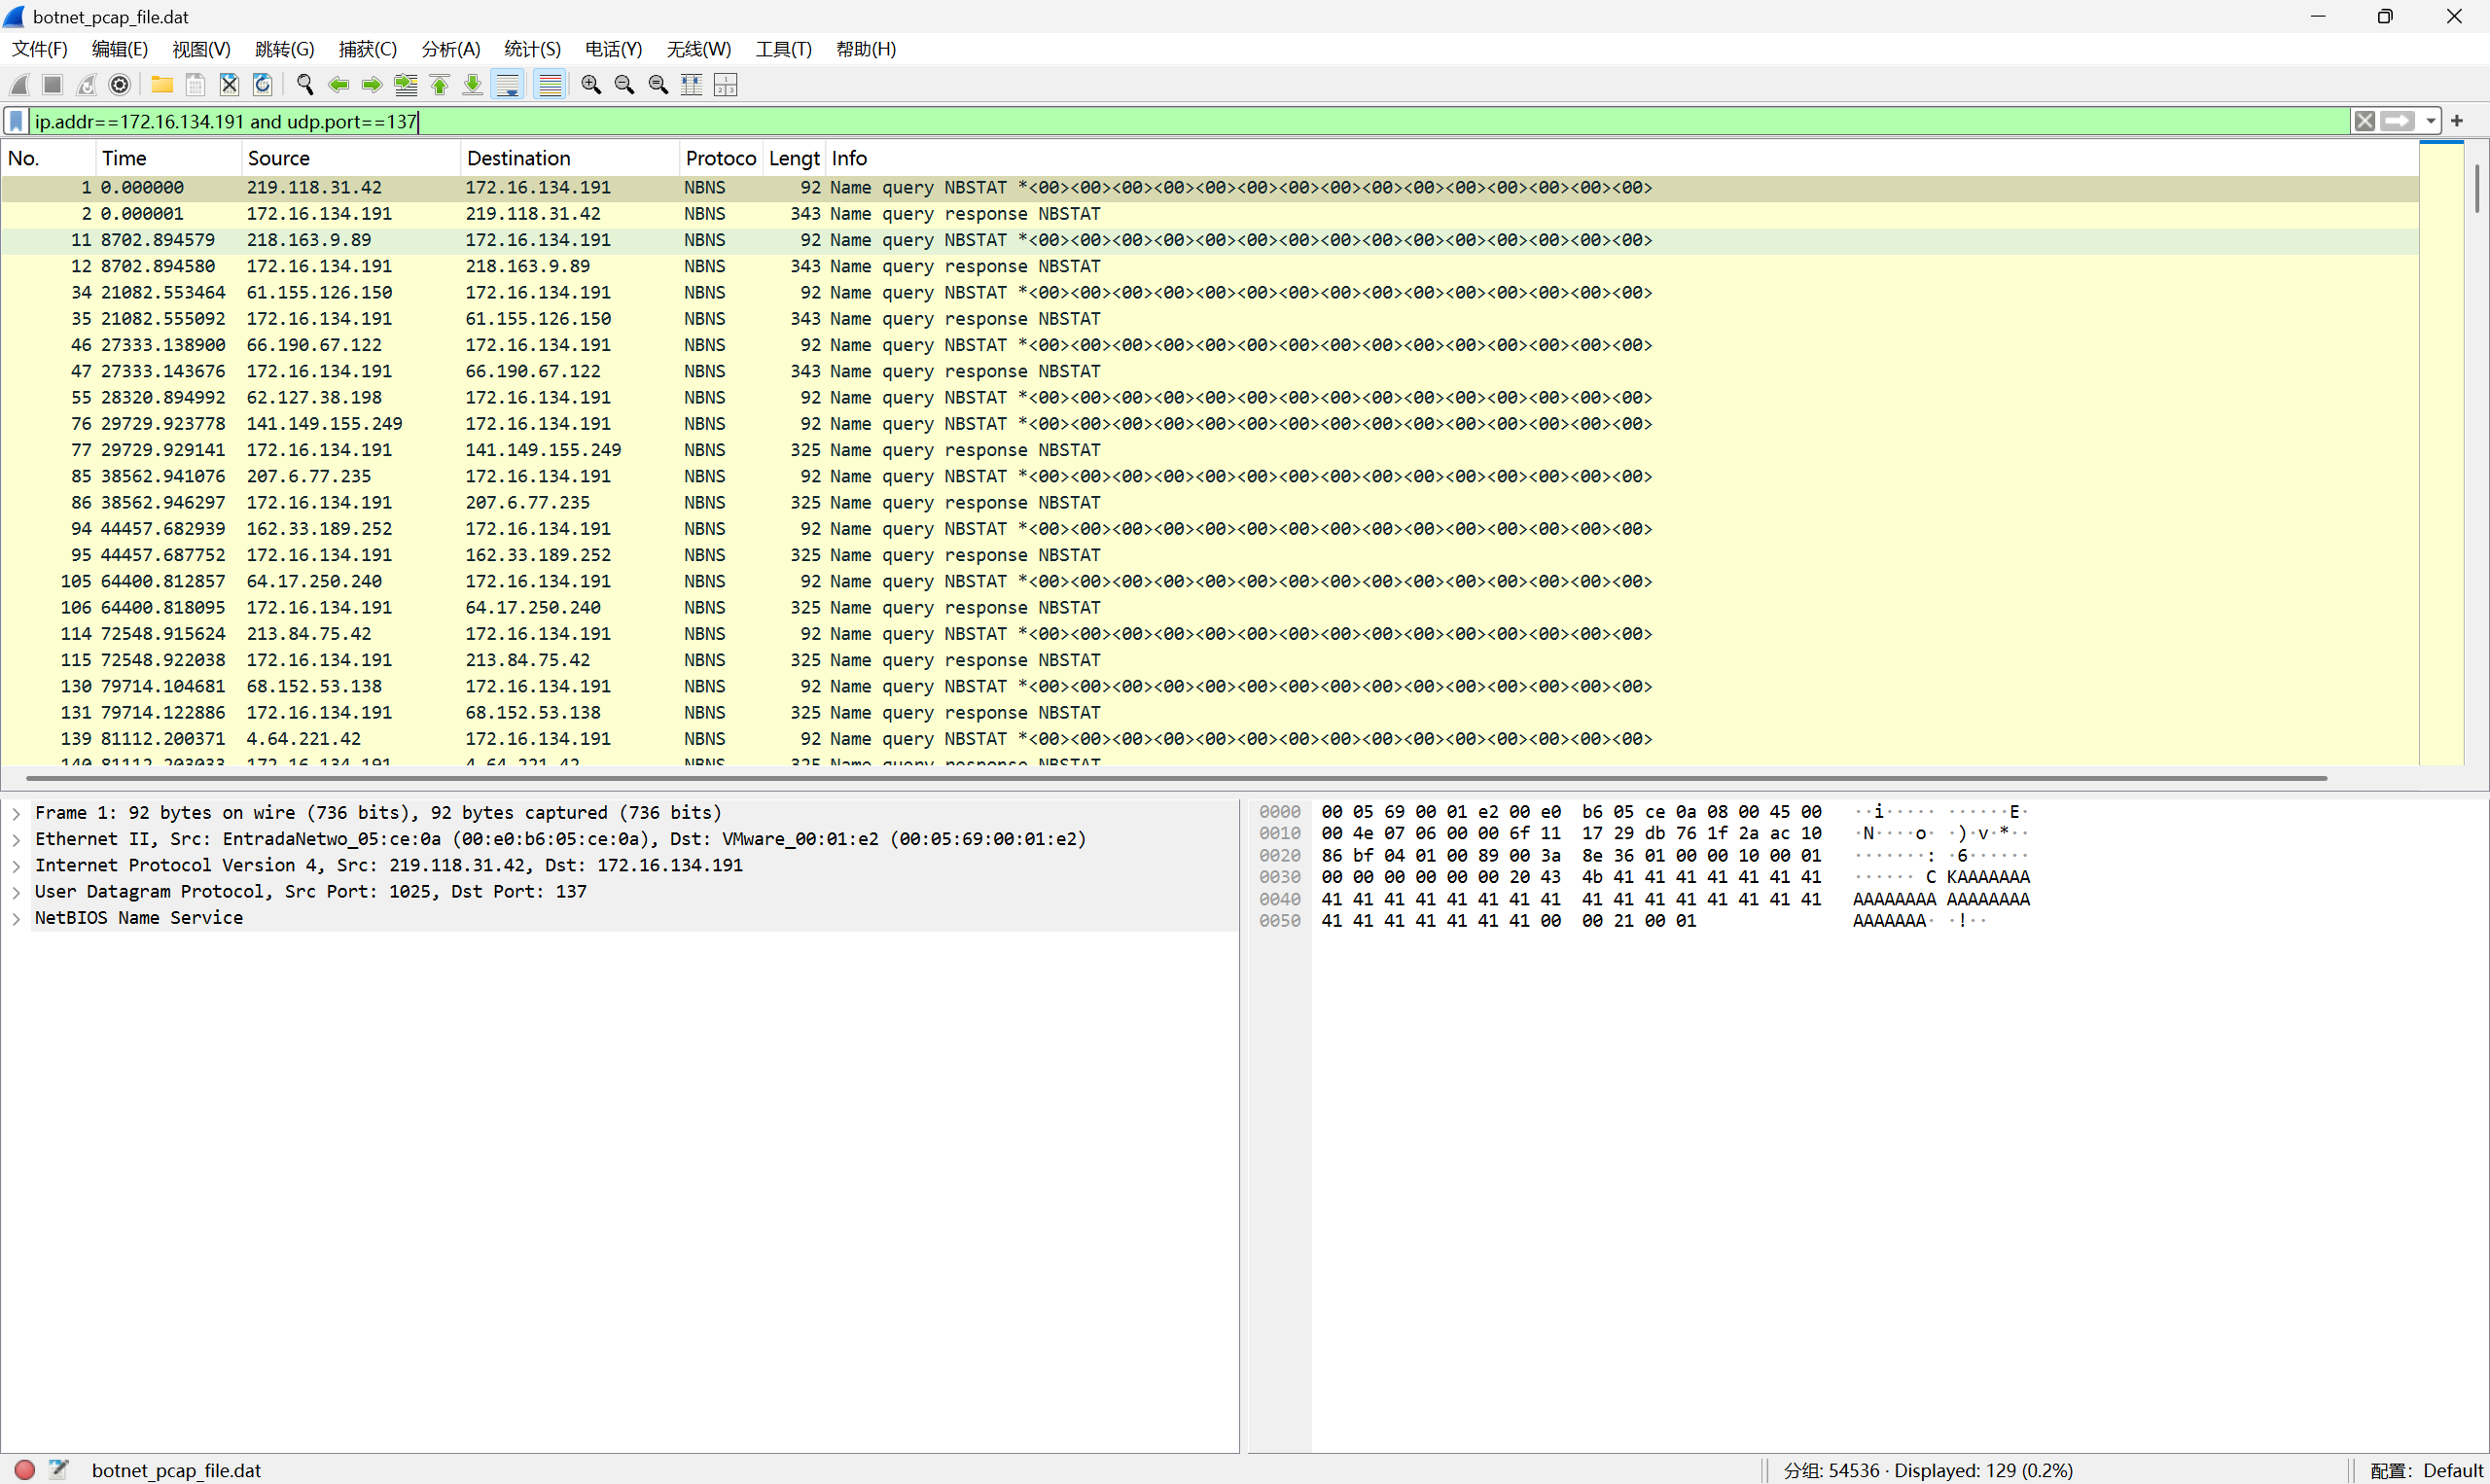Click the capture options gear icon
2490x1484 pixels.
pos(120,85)
